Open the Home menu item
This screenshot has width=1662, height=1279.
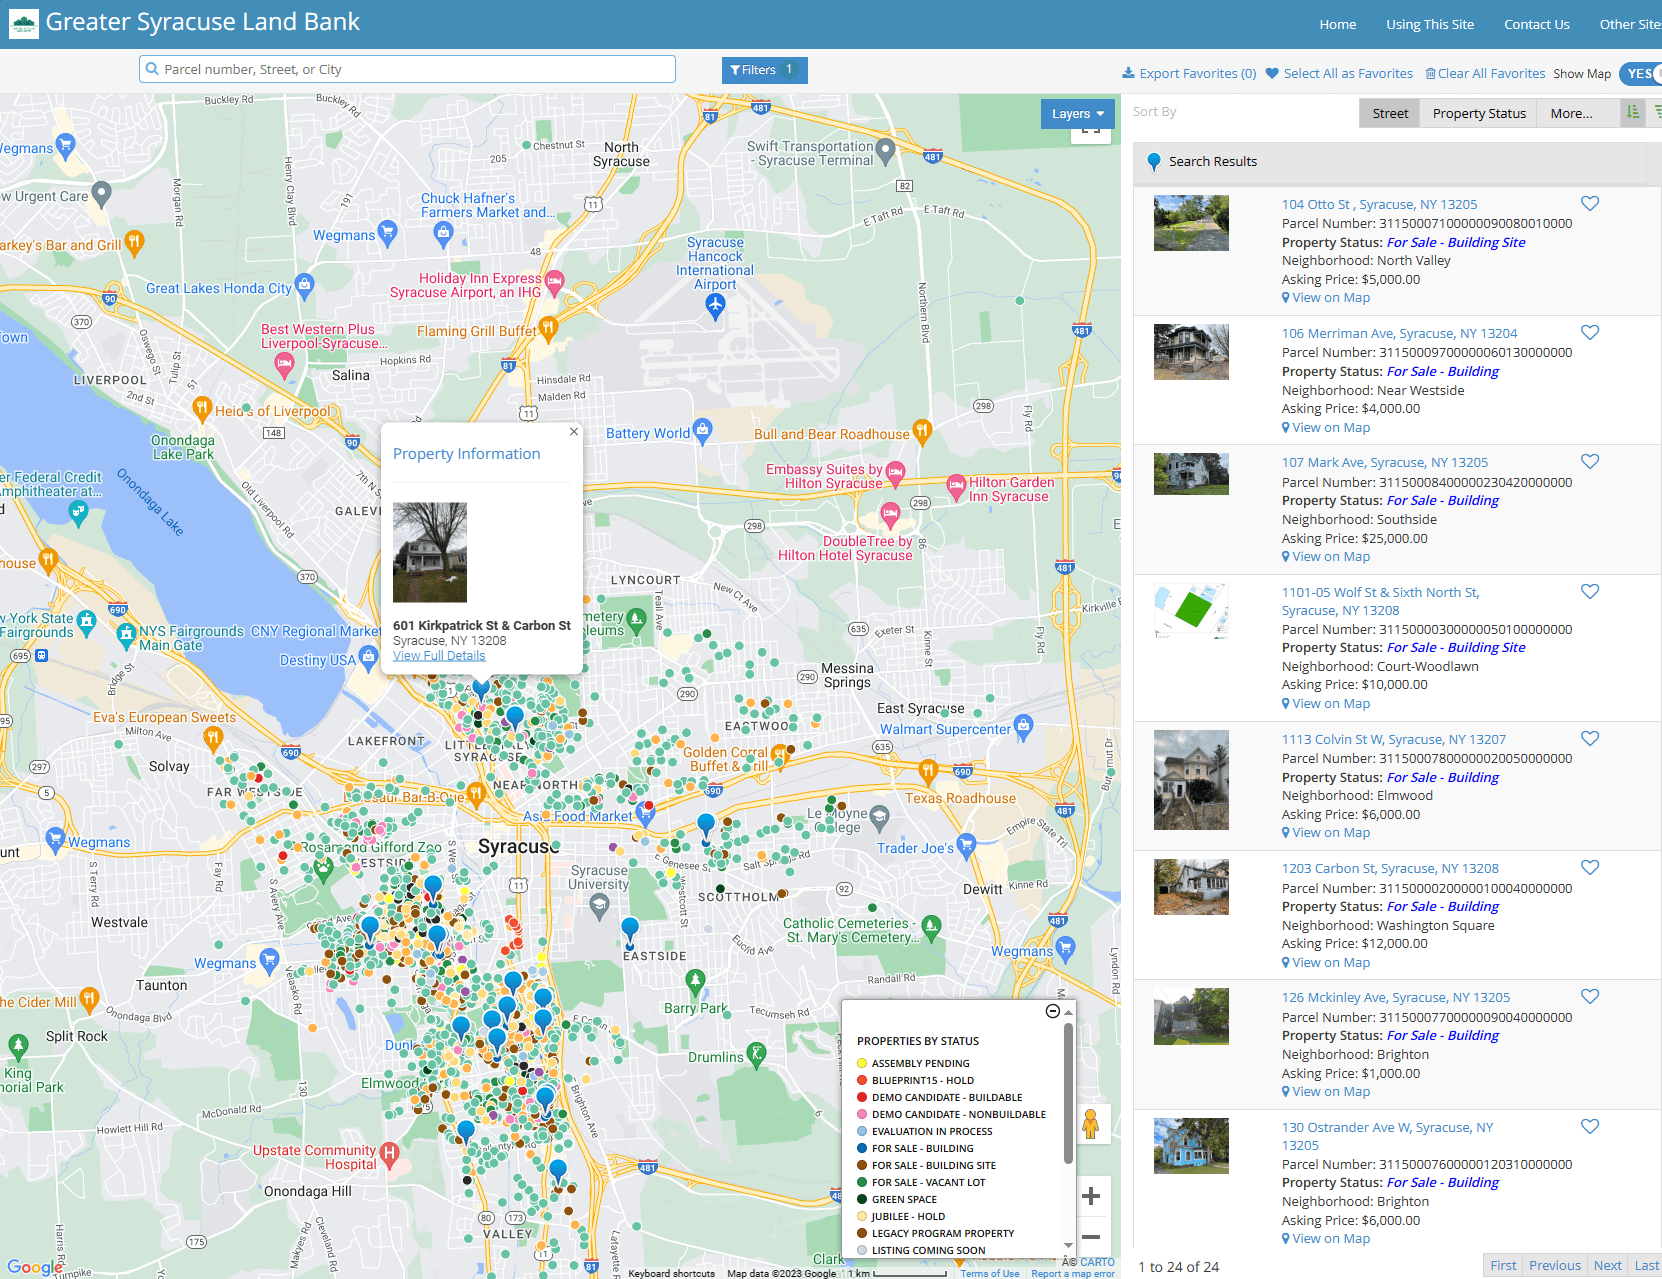tap(1338, 24)
